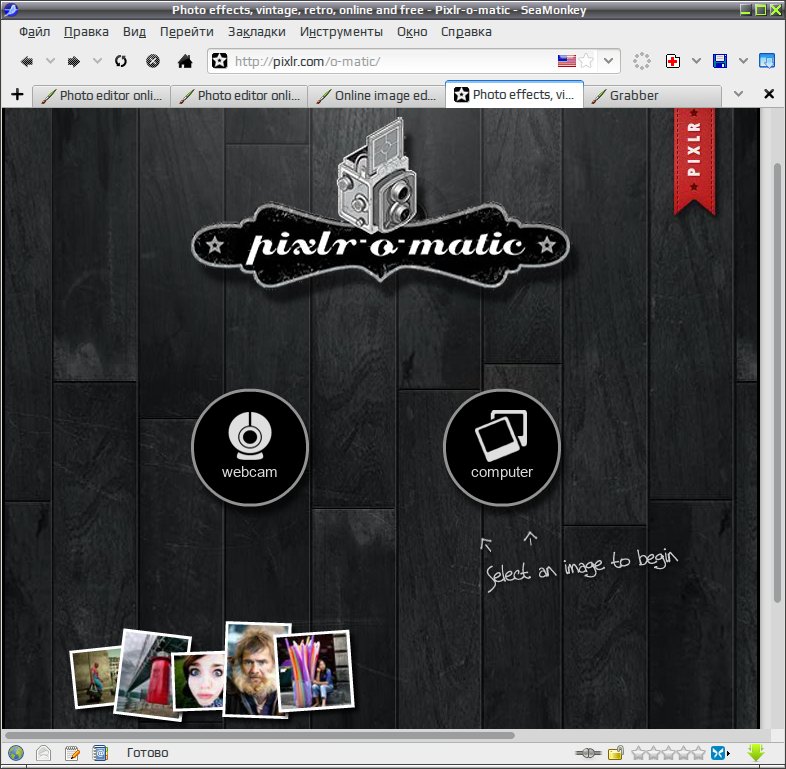Screen dimensions: 786x769
Task: Select the colorful straws sample photo
Action: point(315,671)
